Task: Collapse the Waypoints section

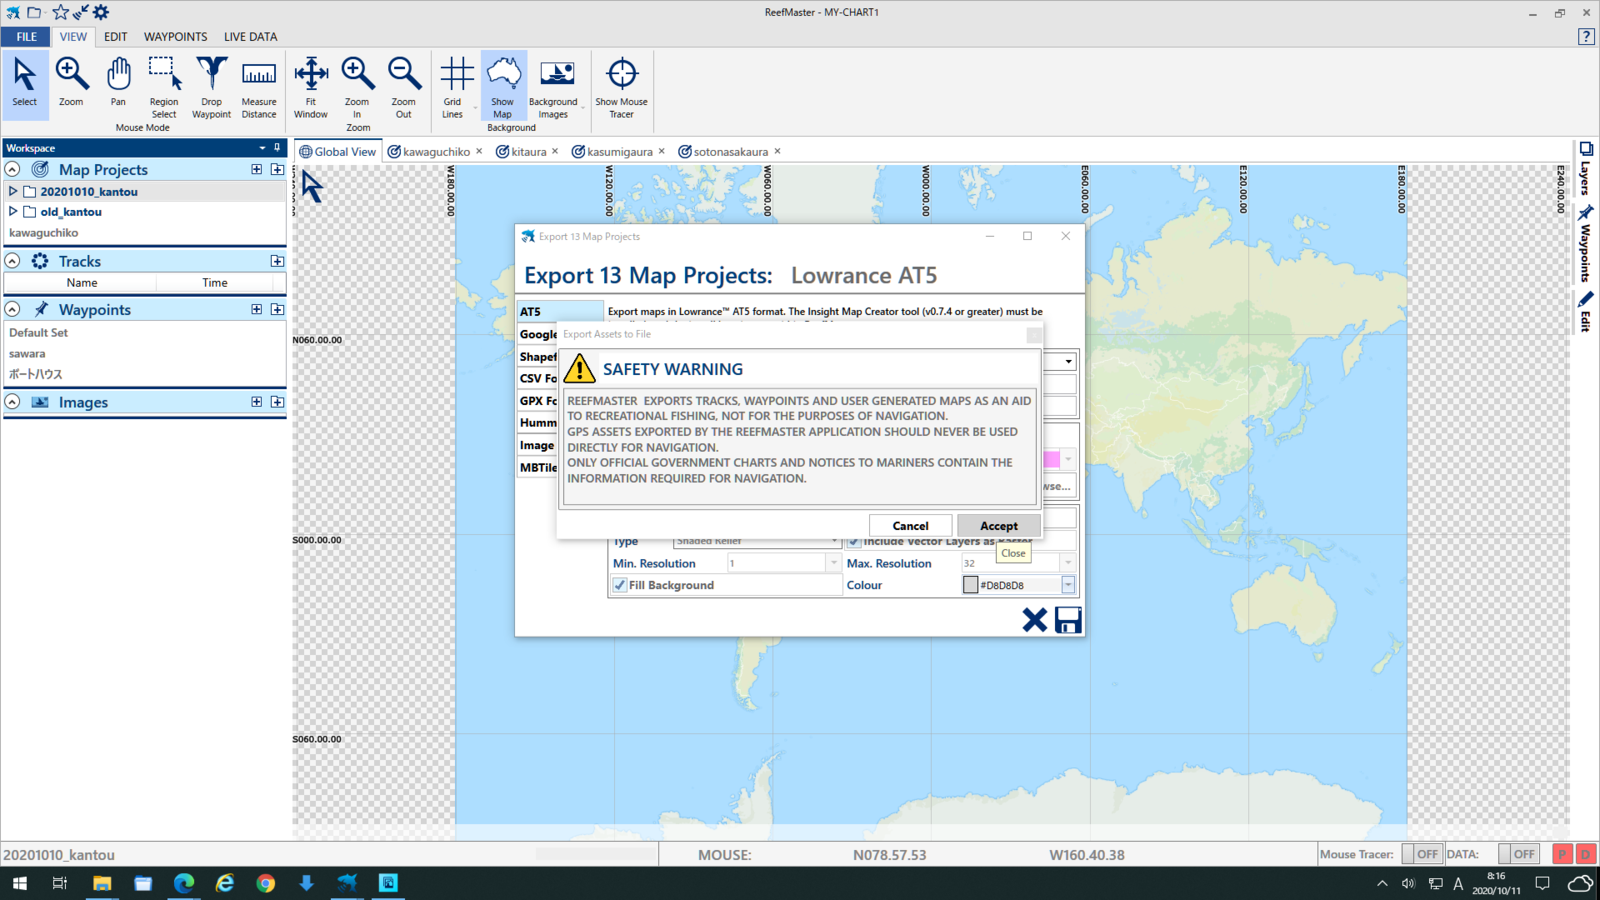Action: (13, 310)
